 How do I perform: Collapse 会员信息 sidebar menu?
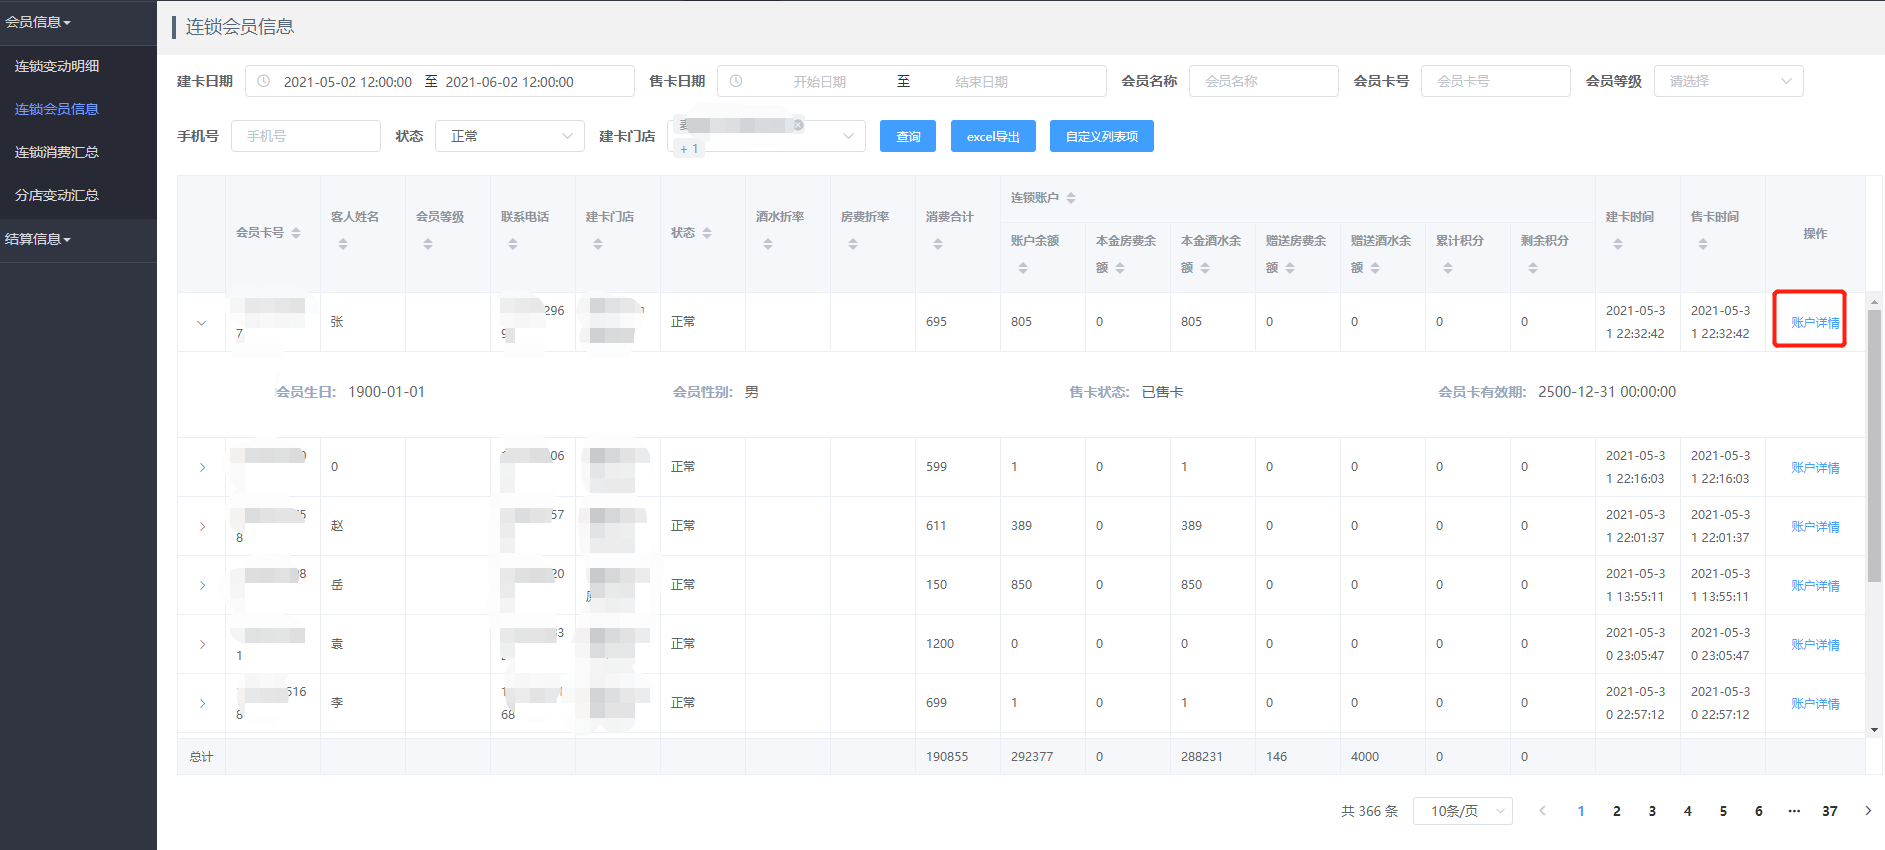[78, 22]
